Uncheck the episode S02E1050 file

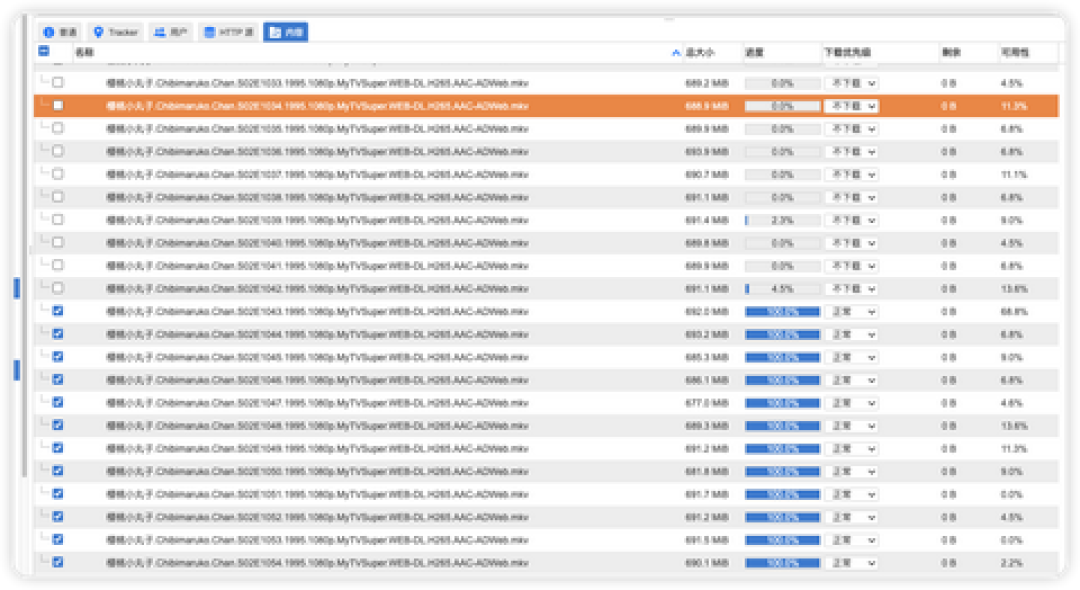pyautogui.click(x=58, y=471)
